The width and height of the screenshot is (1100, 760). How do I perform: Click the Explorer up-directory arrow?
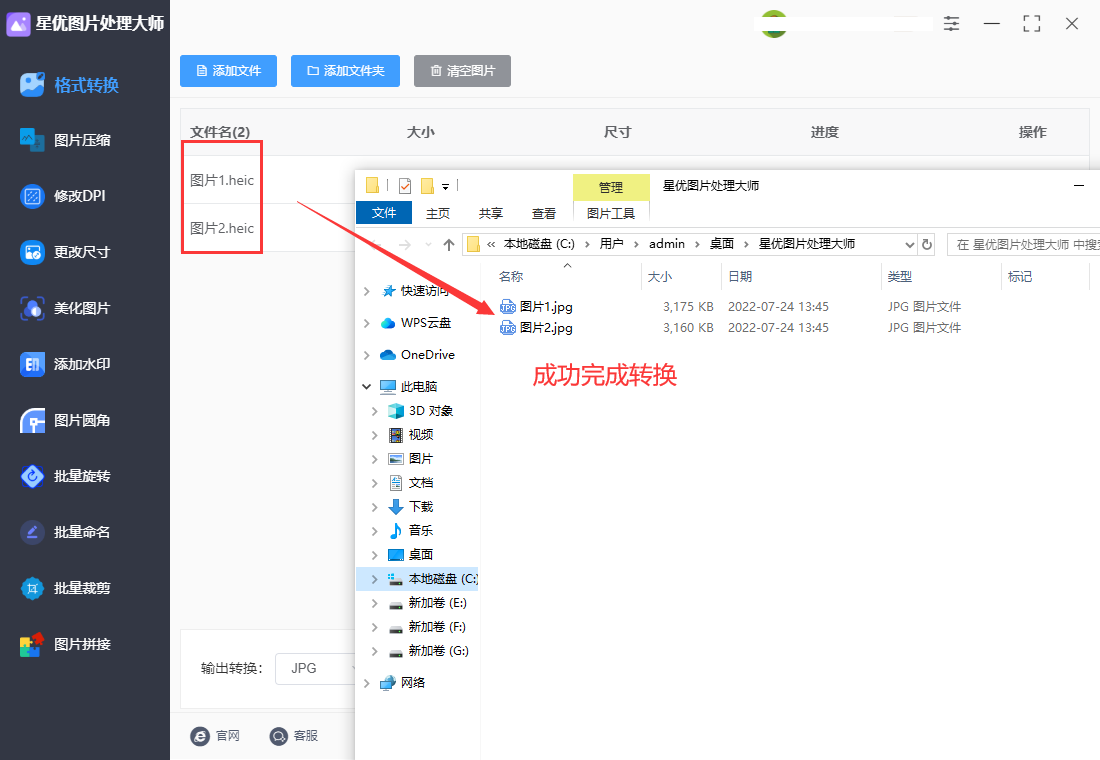tap(449, 244)
